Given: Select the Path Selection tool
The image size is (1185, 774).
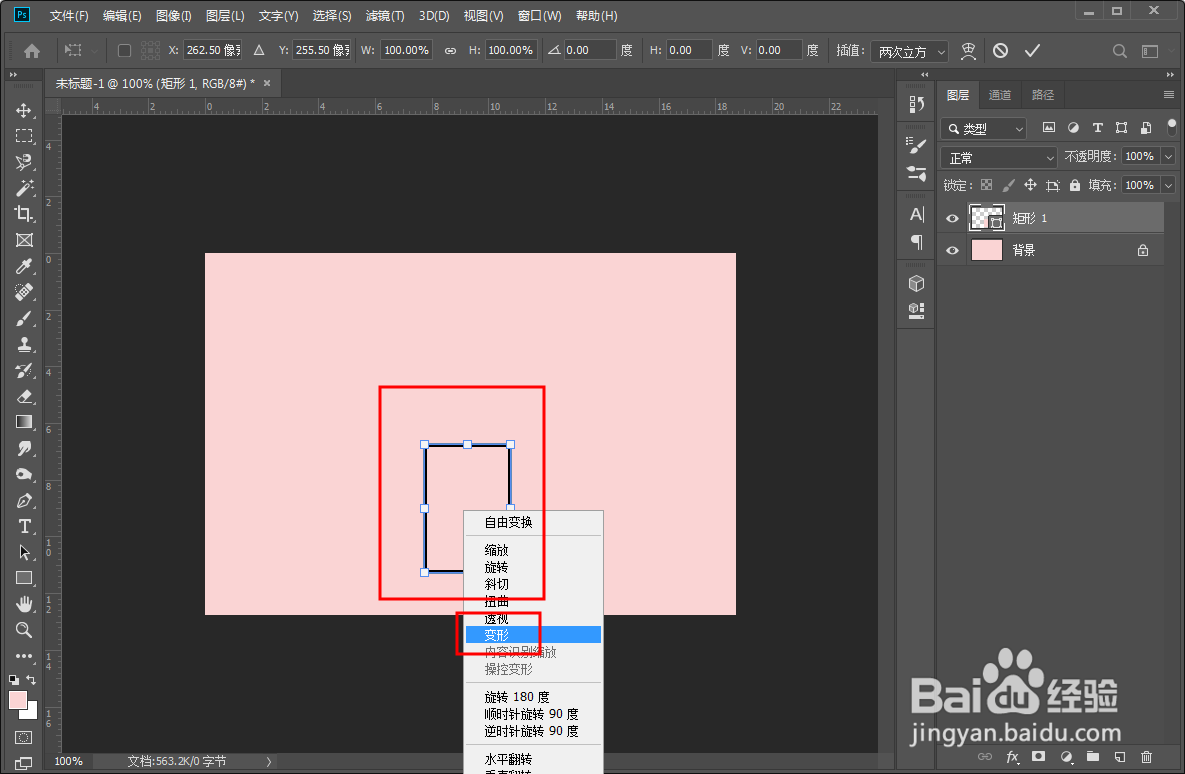Looking at the screenshot, I should [x=24, y=553].
